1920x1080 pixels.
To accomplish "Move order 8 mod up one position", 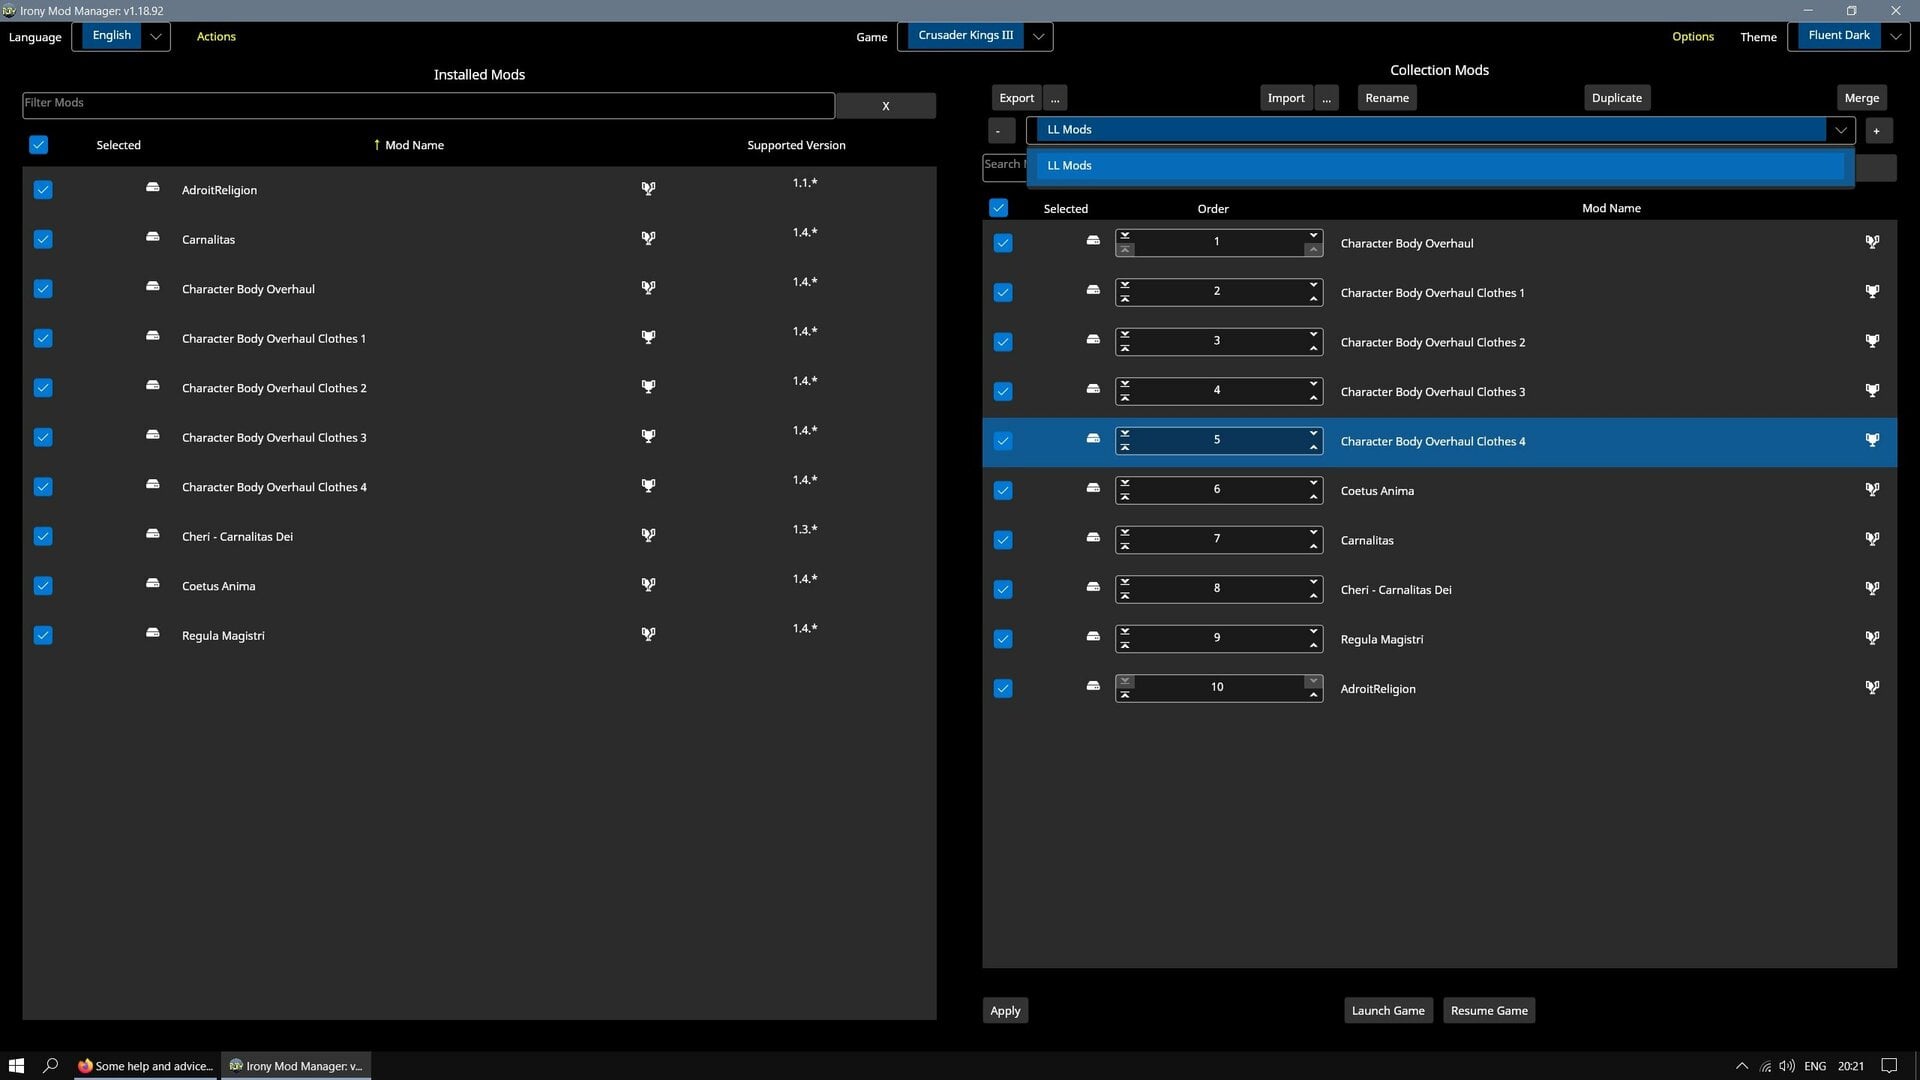I will tap(1313, 596).
